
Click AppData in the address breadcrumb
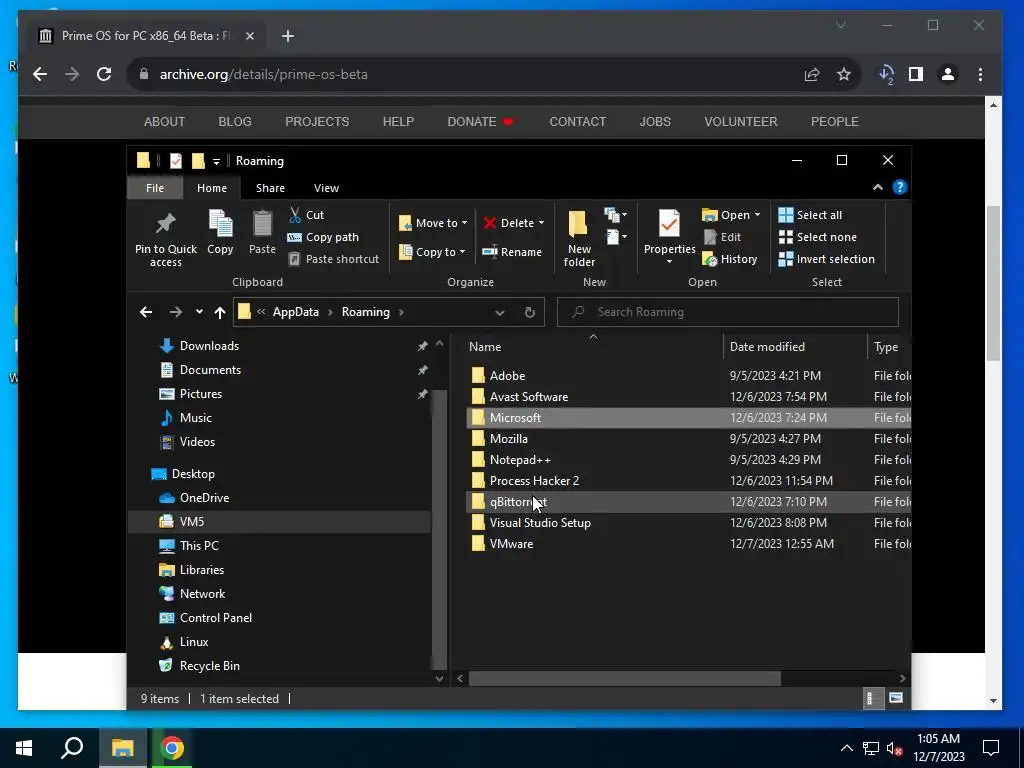click(x=296, y=312)
